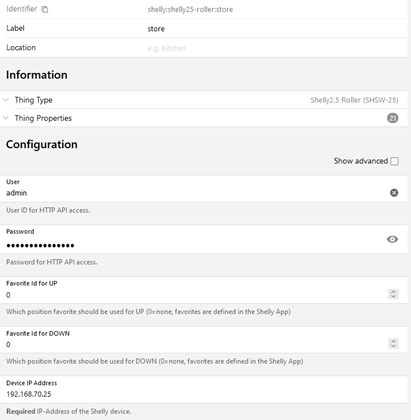
Task: Increase Favorite Id for UP value
Action: click(x=393, y=292)
